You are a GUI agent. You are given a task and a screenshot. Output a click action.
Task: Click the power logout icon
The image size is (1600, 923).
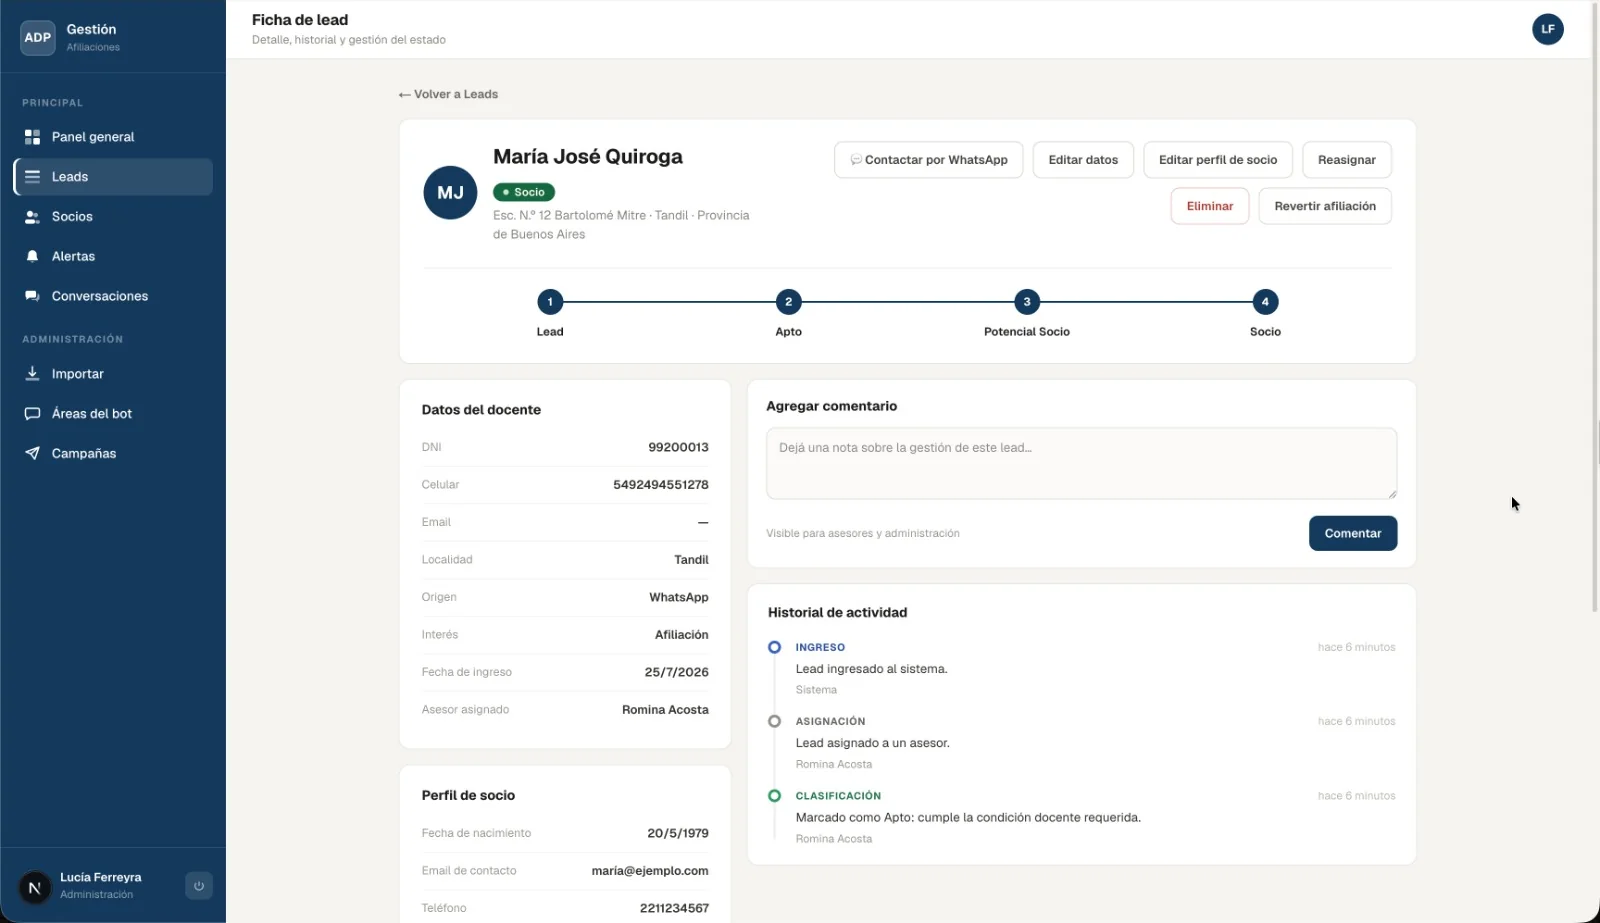point(199,886)
